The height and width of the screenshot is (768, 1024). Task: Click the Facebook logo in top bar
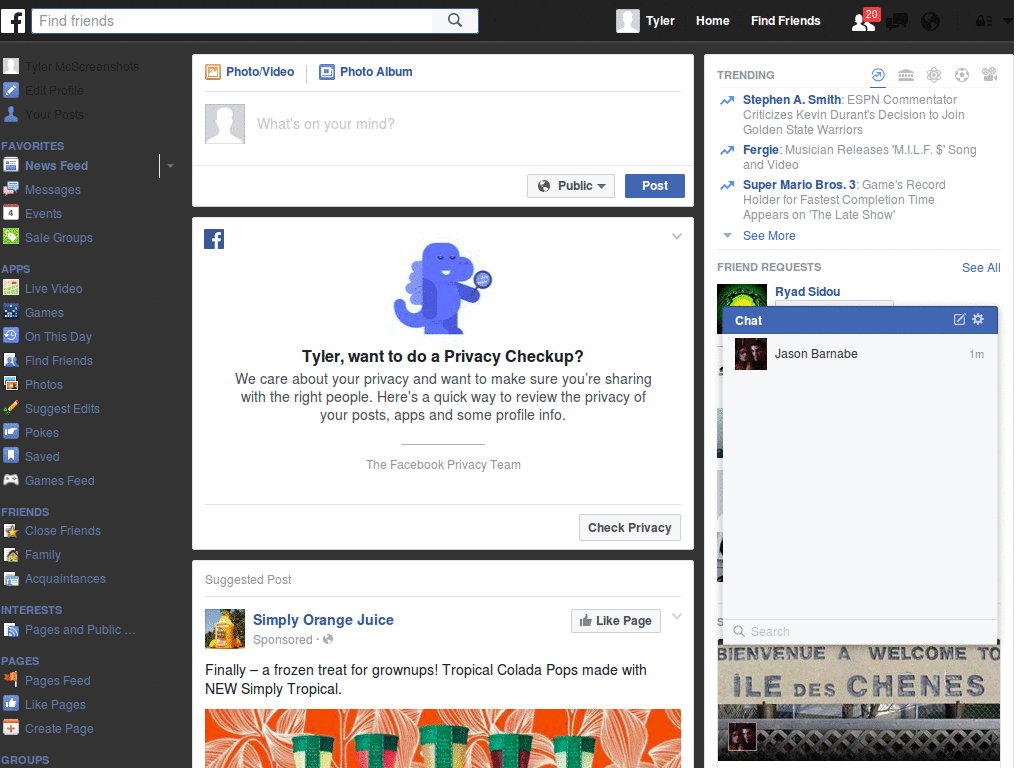(12, 21)
